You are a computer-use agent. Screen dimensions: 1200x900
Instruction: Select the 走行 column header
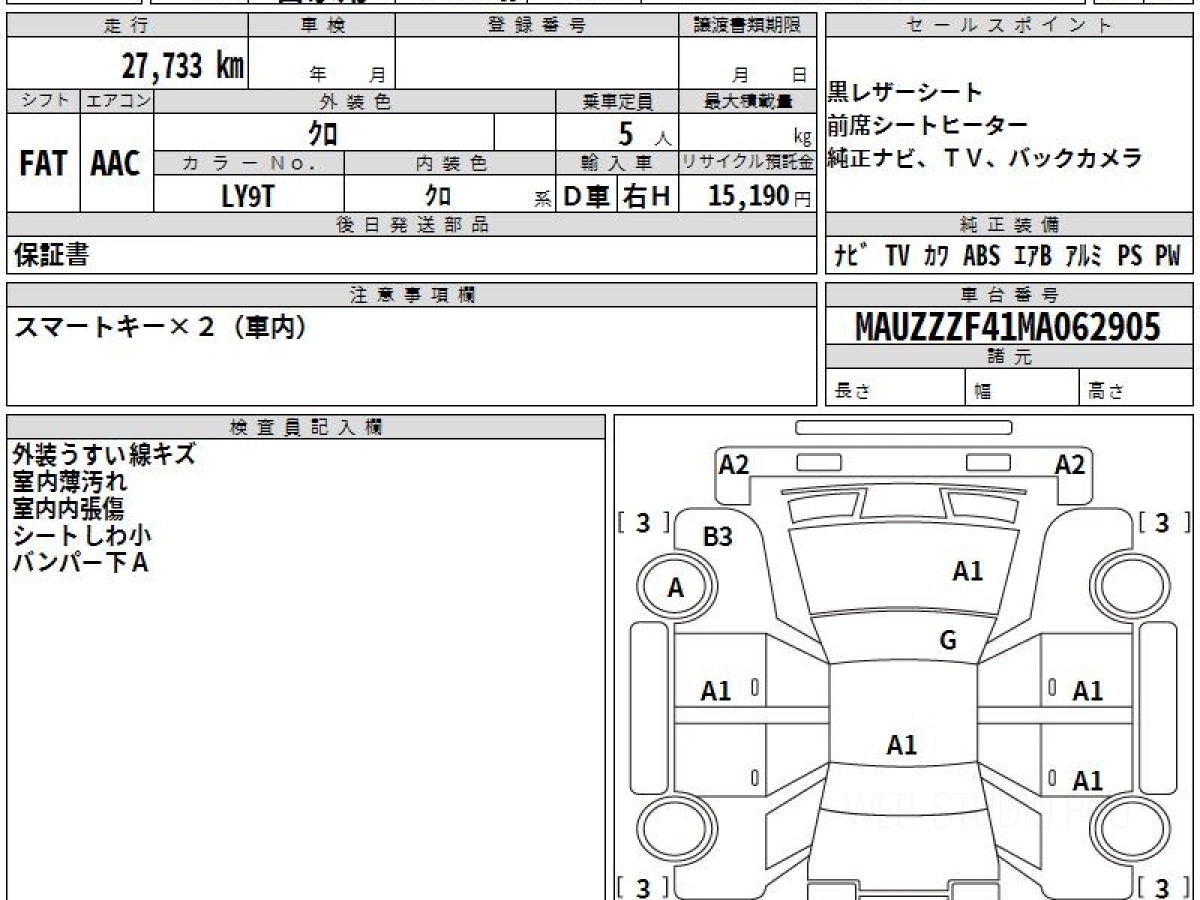(x=127, y=27)
